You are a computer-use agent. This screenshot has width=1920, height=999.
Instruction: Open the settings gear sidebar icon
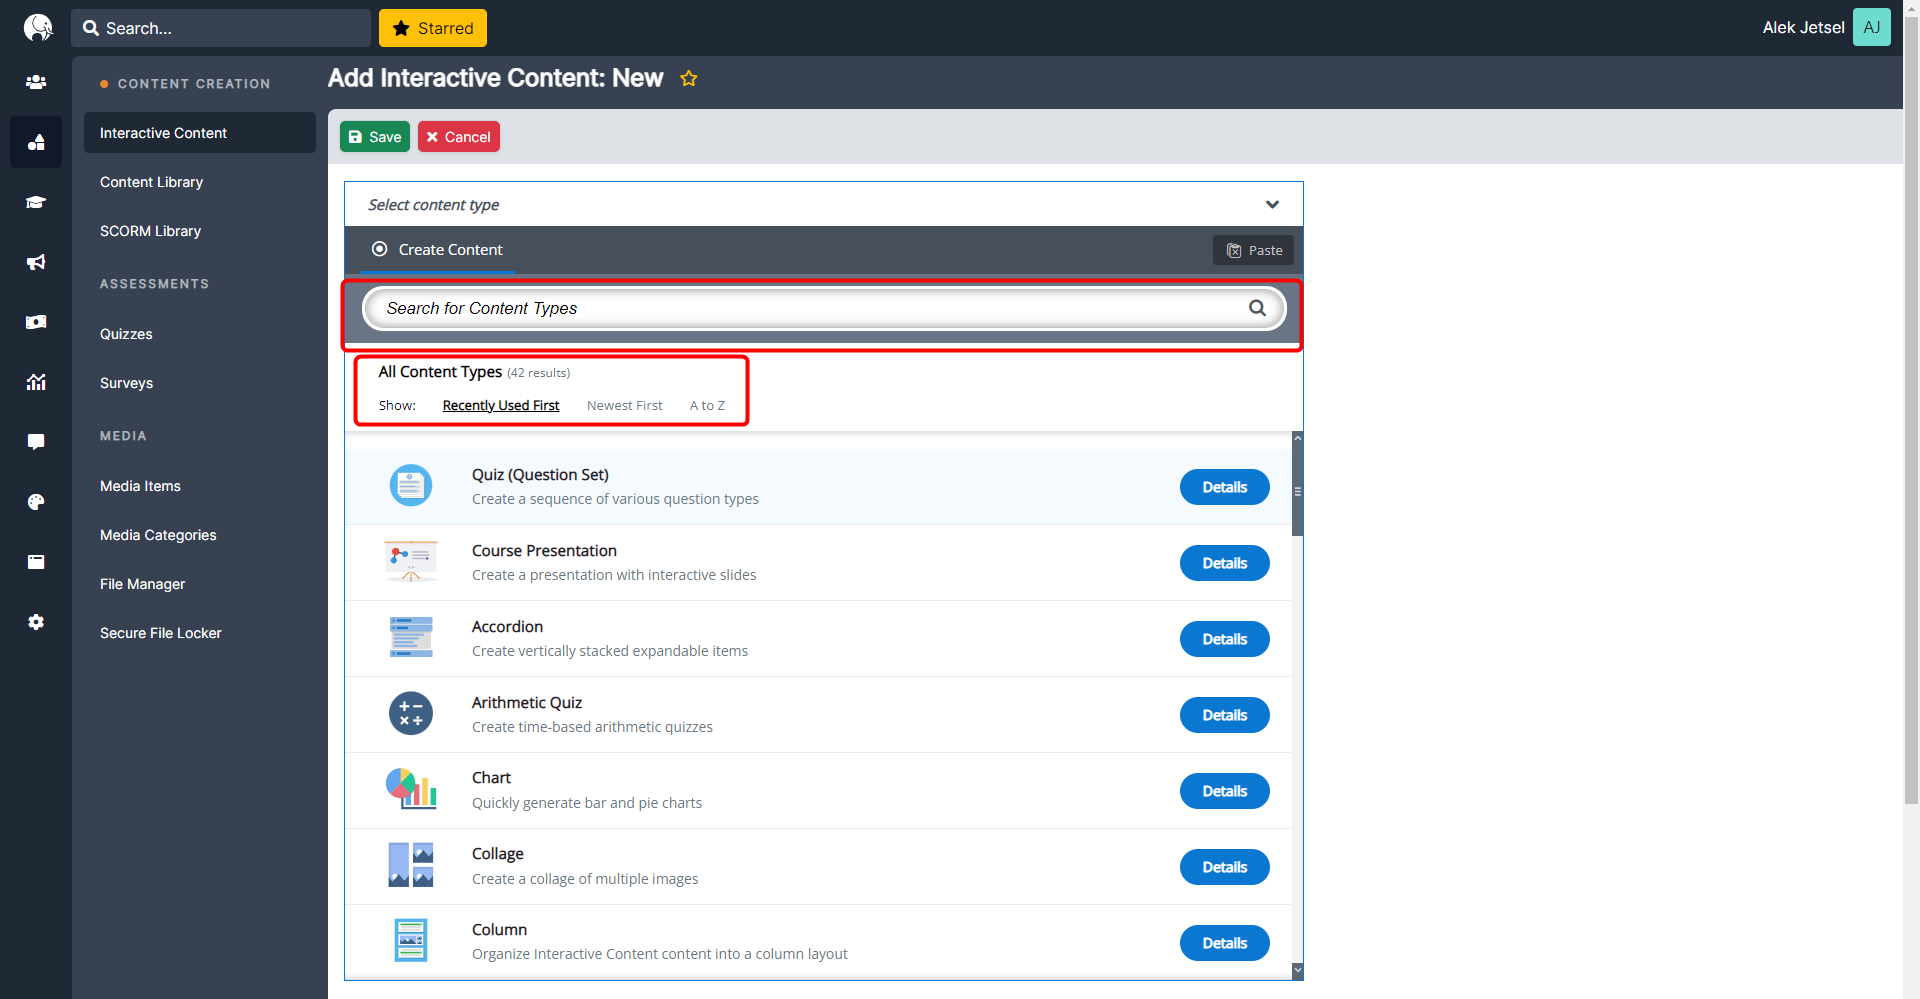pyautogui.click(x=36, y=622)
